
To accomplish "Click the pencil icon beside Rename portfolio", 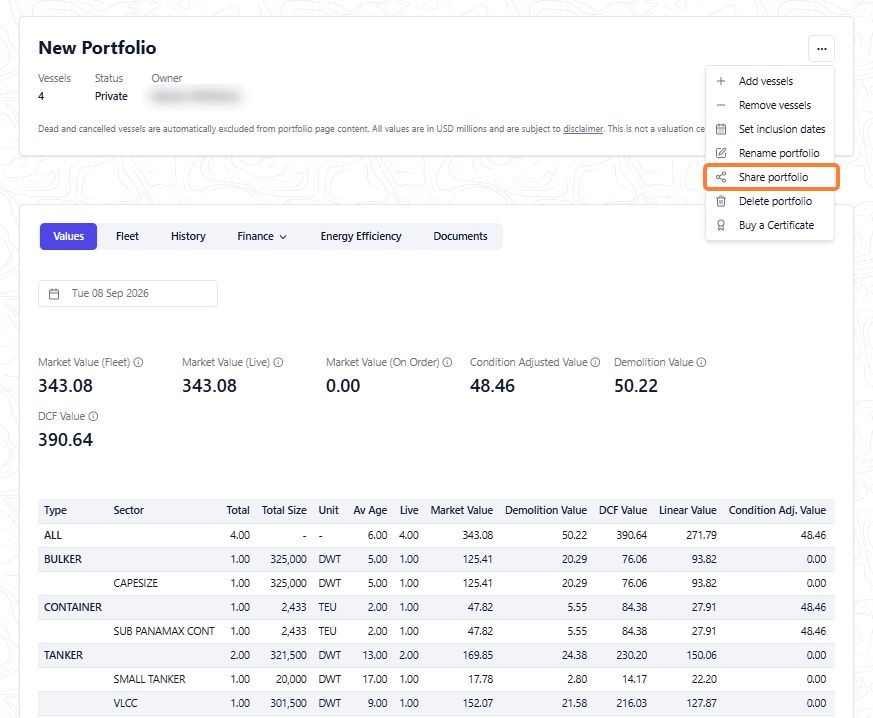I will pyautogui.click(x=721, y=153).
